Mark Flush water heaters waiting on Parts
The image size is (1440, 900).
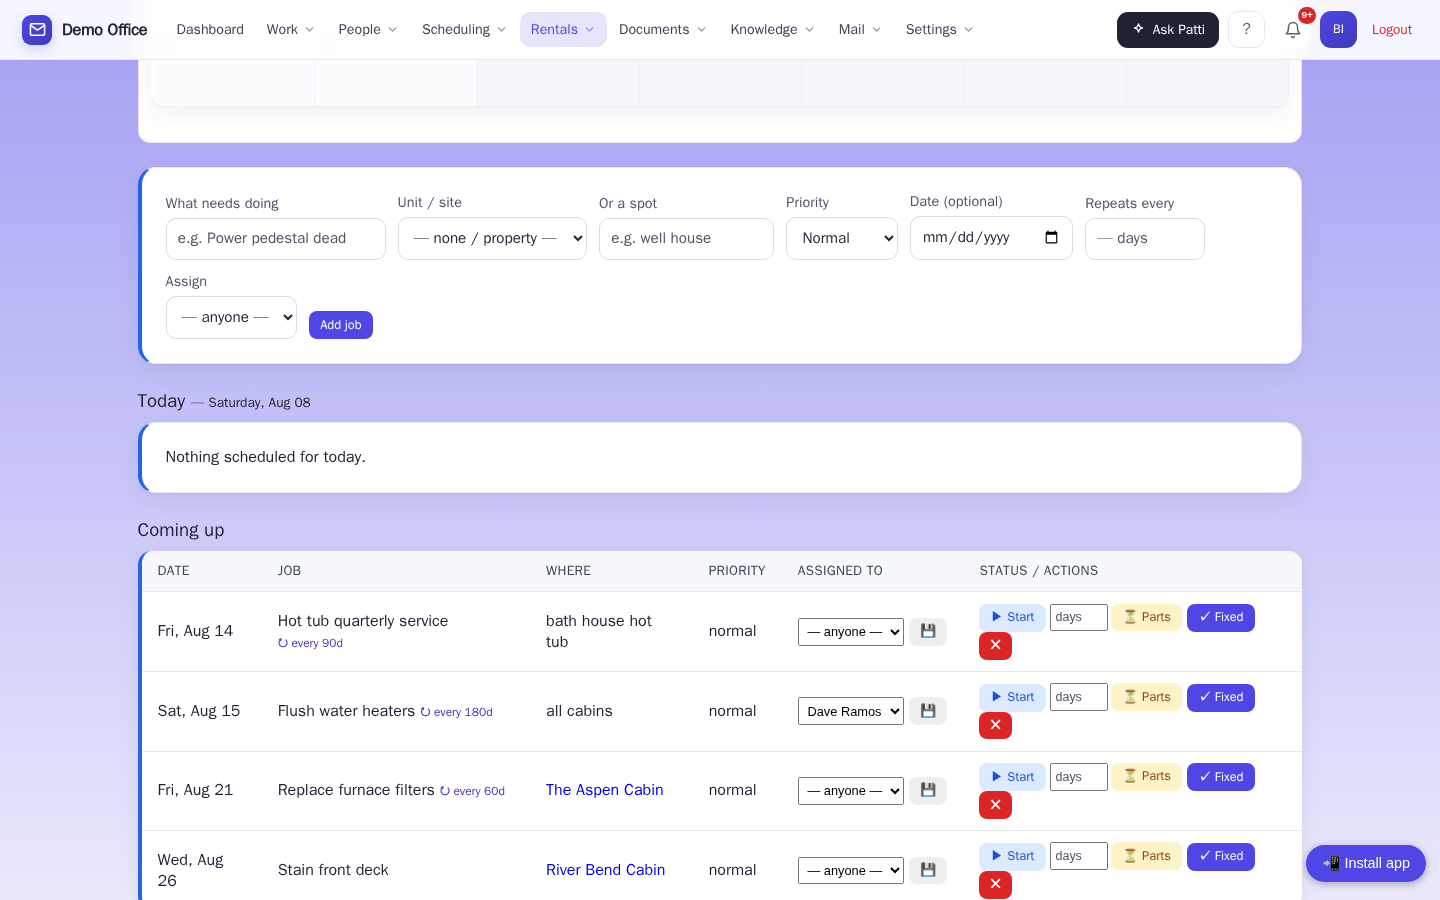(x=1147, y=697)
